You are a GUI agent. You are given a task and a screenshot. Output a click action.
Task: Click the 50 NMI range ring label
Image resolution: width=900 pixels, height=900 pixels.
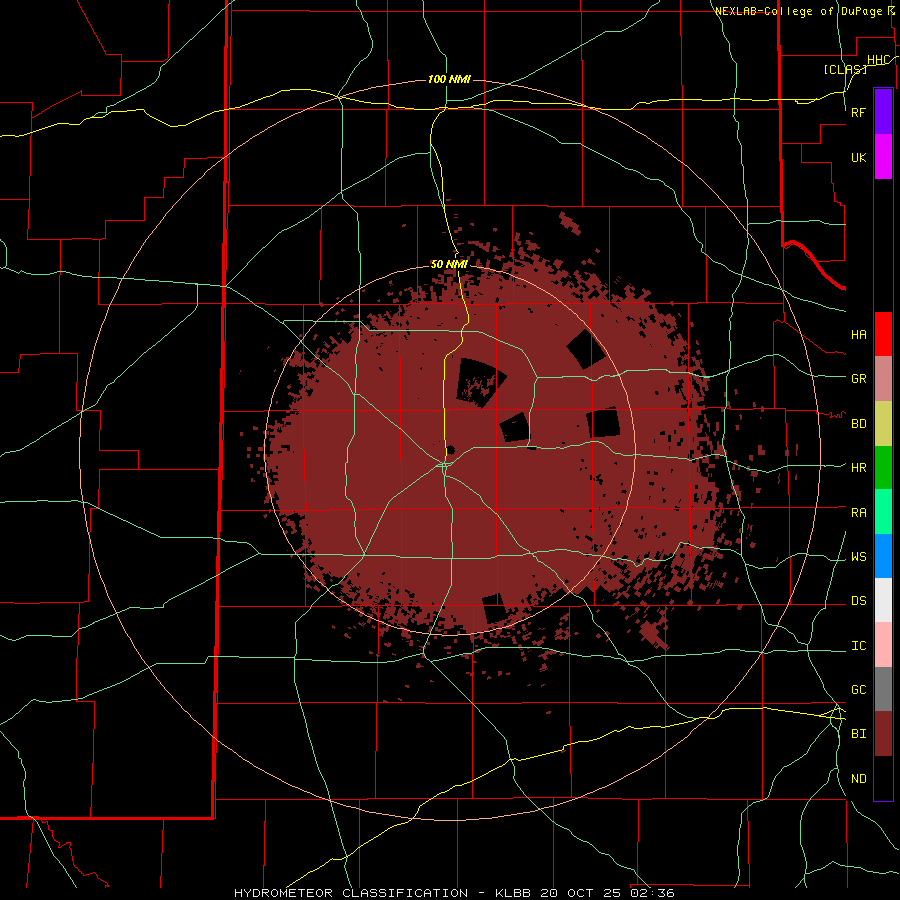(449, 264)
